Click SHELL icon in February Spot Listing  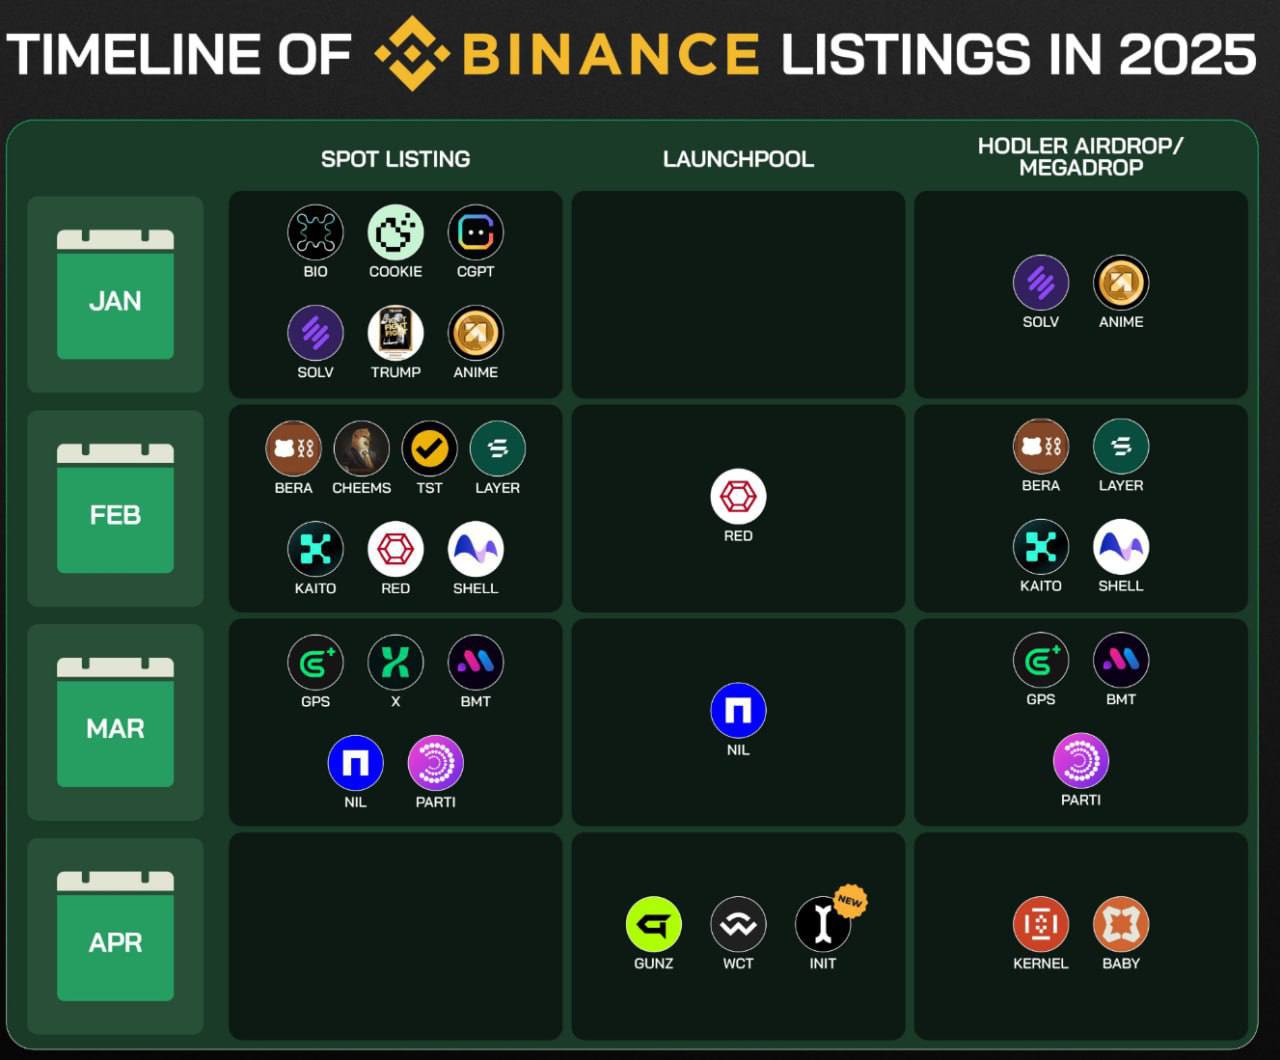pos(476,549)
